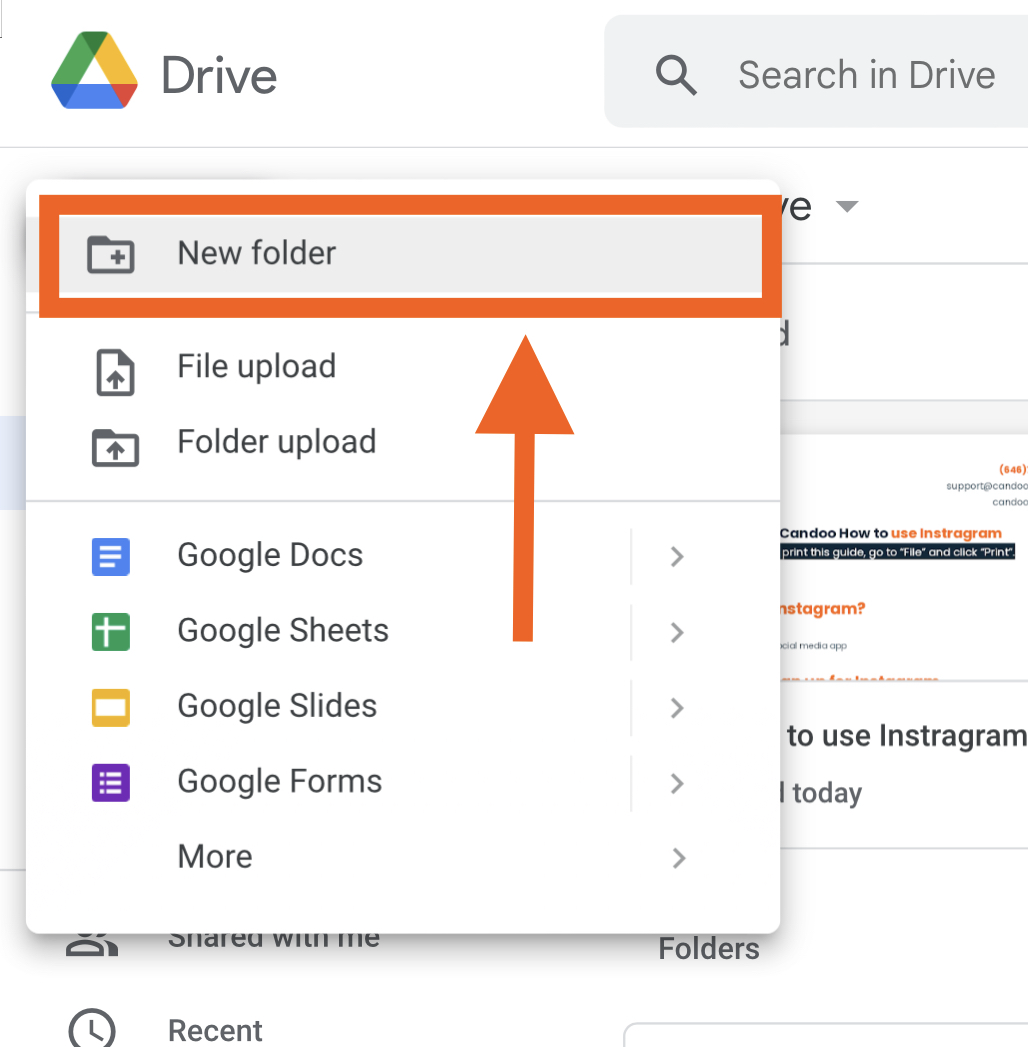The height and width of the screenshot is (1047, 1028).
Task: Expand Google Forms submenu arrow
Action: (677, 783)
